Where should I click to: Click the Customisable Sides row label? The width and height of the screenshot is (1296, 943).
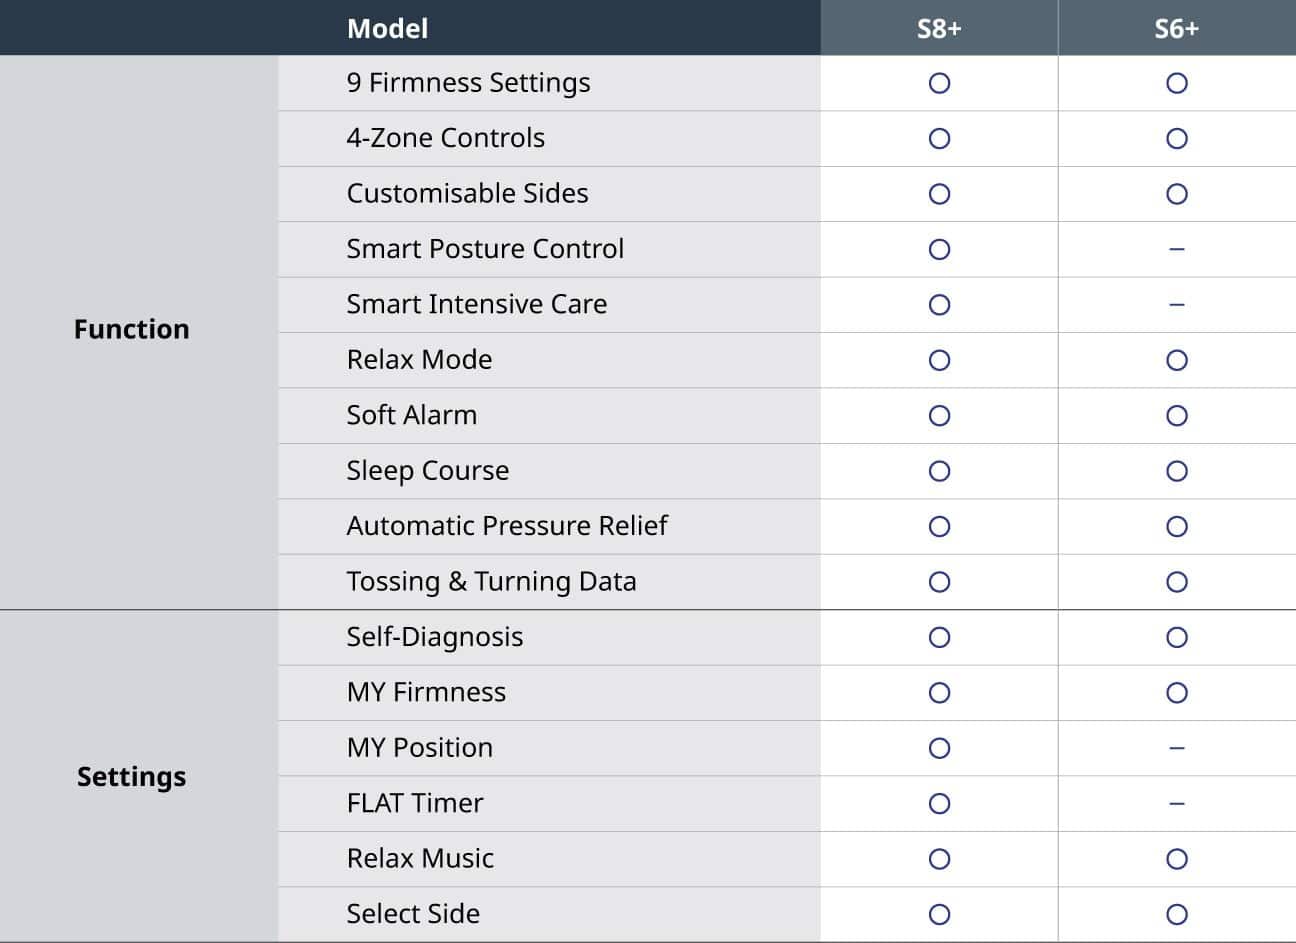tap(467, 193)
